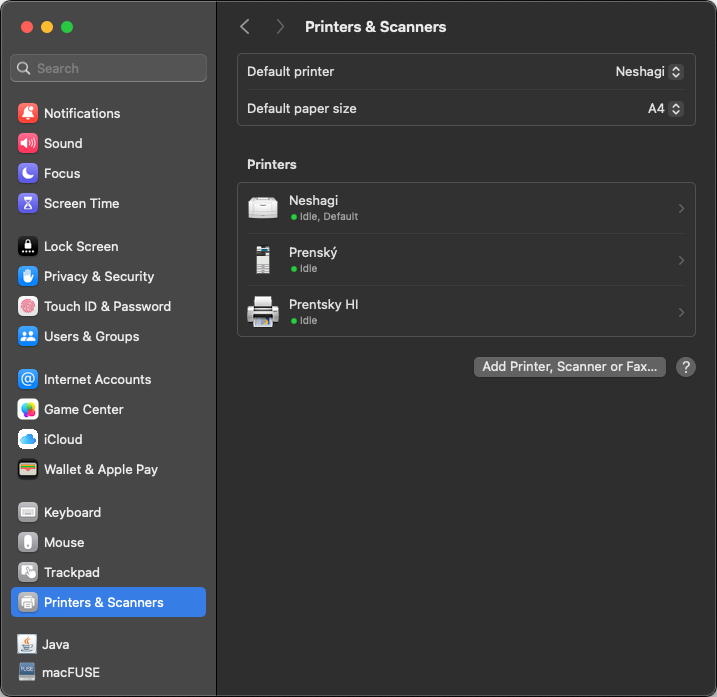717x697 pixels.
Task: Select Focus label in sidebar
Action: 62,173
